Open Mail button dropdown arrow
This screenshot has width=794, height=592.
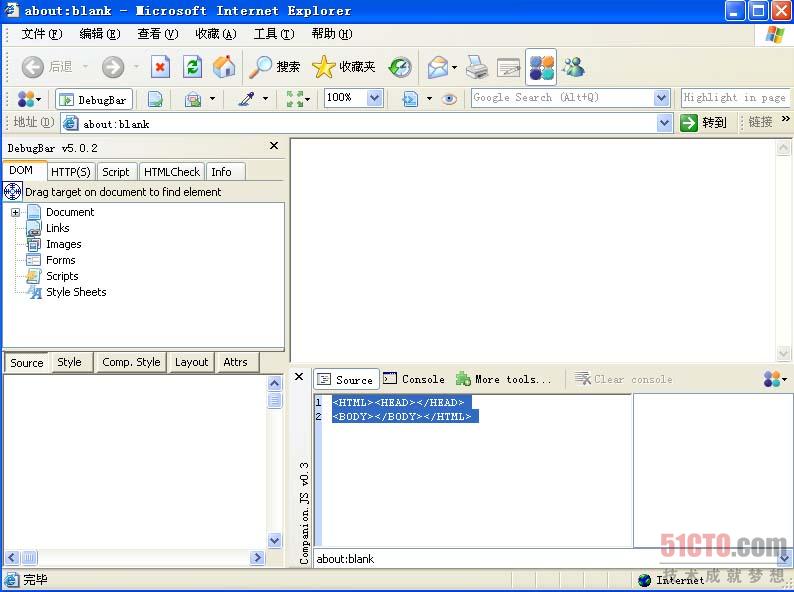[x=454, y=67]
